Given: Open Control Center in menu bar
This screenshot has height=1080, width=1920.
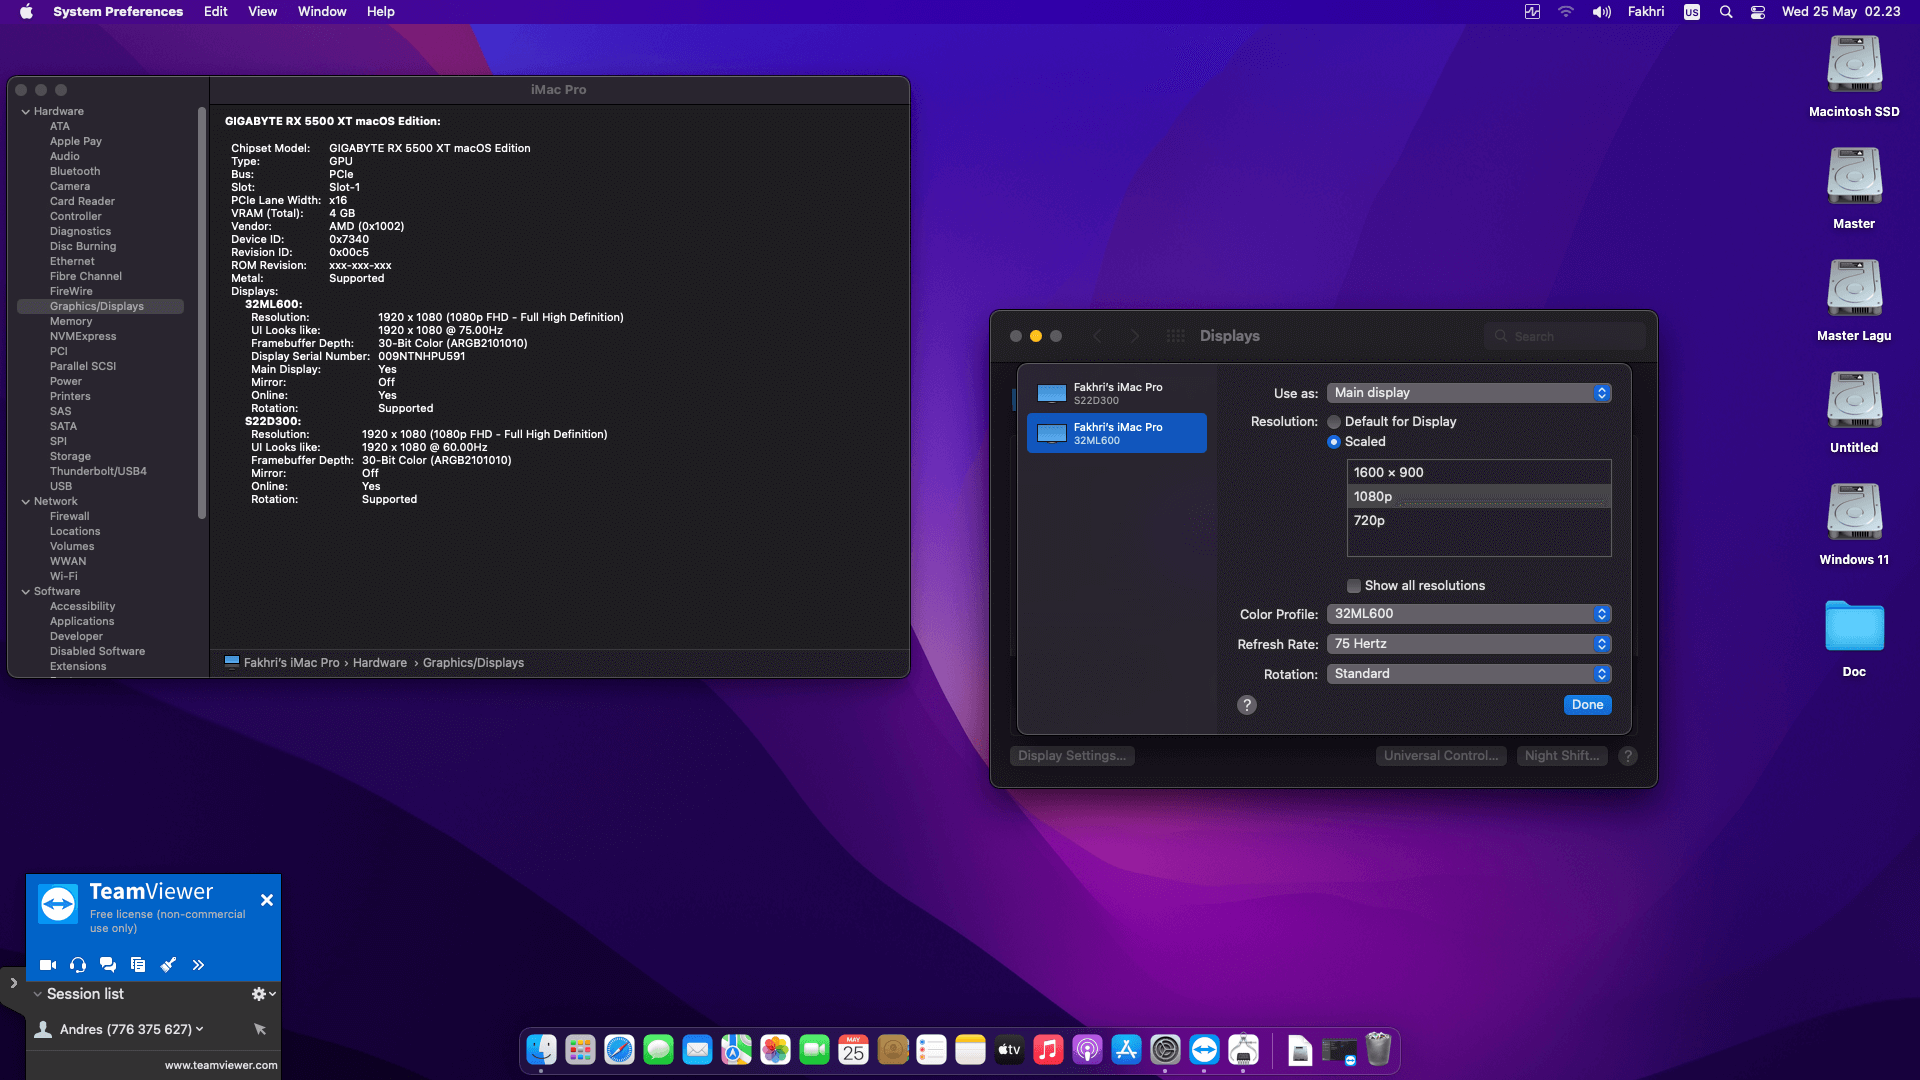Looking at the screenshot, I should pyautogui.click(x=1758, y=12).
